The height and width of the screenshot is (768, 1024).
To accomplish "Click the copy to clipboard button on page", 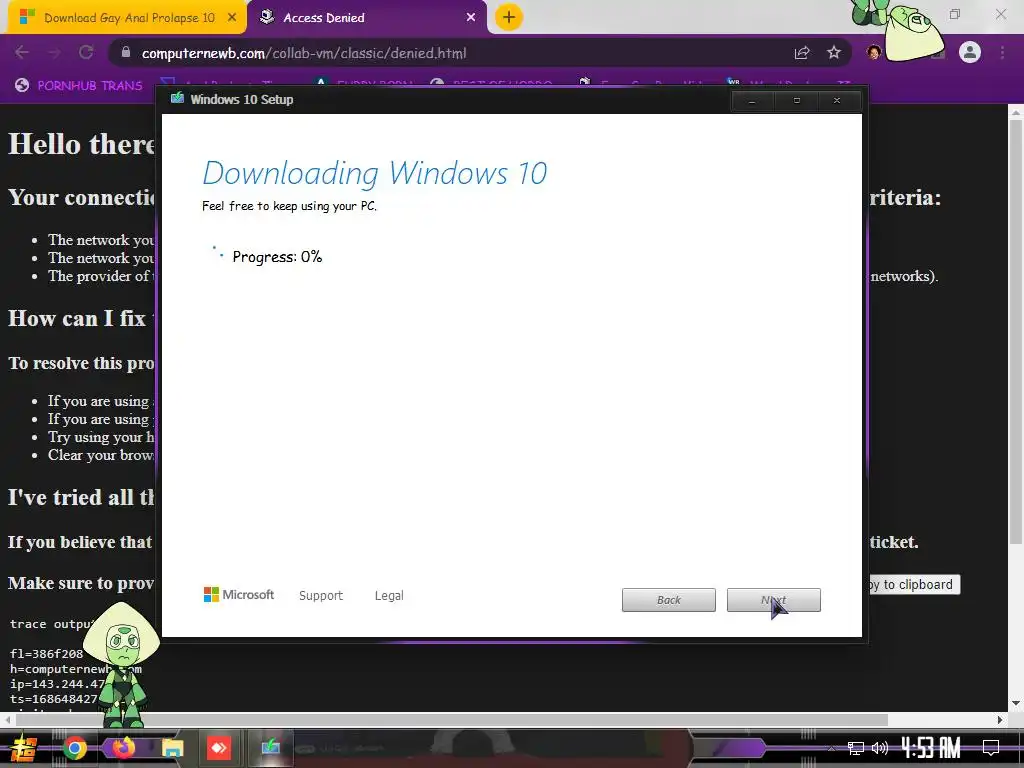I will tap(913, 584).
